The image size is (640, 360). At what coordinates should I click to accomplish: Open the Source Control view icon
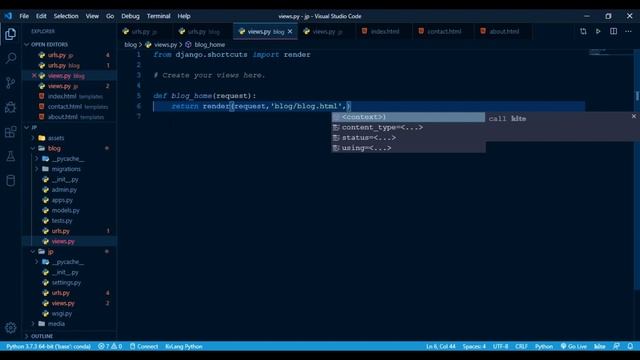tap(11, 82)
